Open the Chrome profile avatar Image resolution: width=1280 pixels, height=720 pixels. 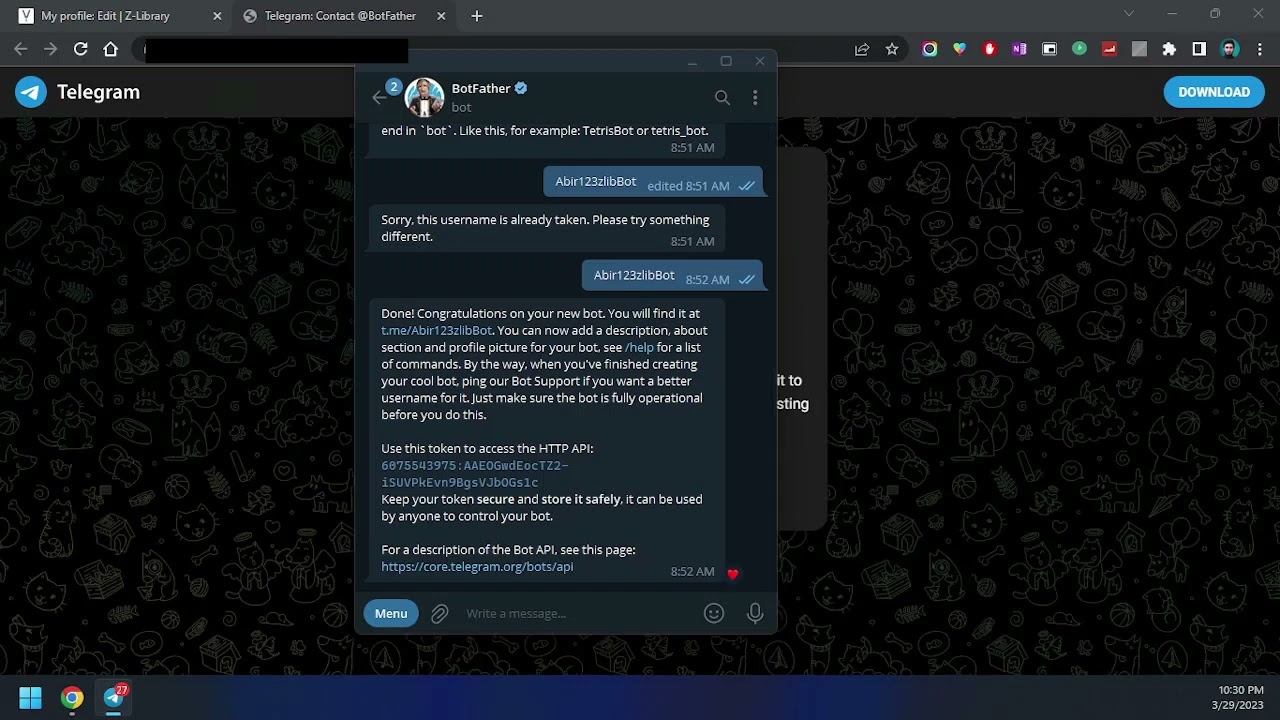point(1230,49)
